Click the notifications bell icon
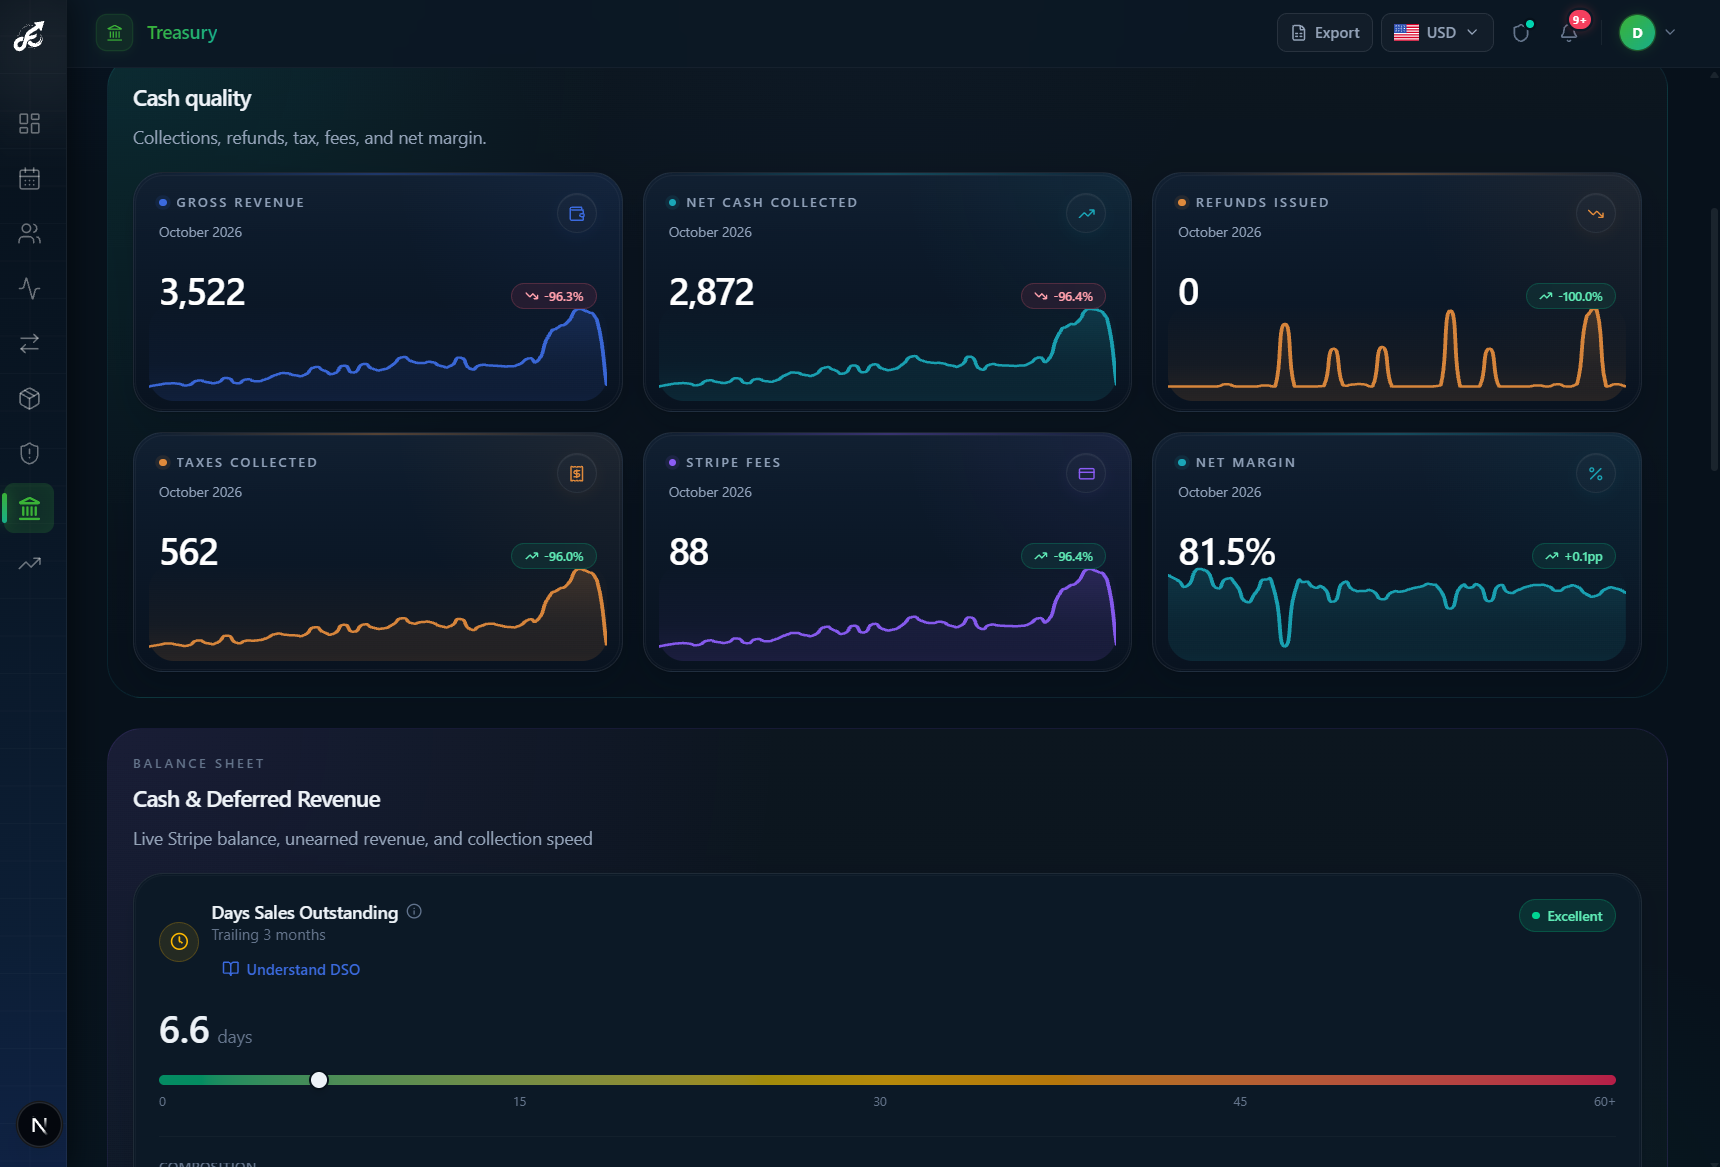Screen dimensions: 1720x1167 tap(1569, 33)
